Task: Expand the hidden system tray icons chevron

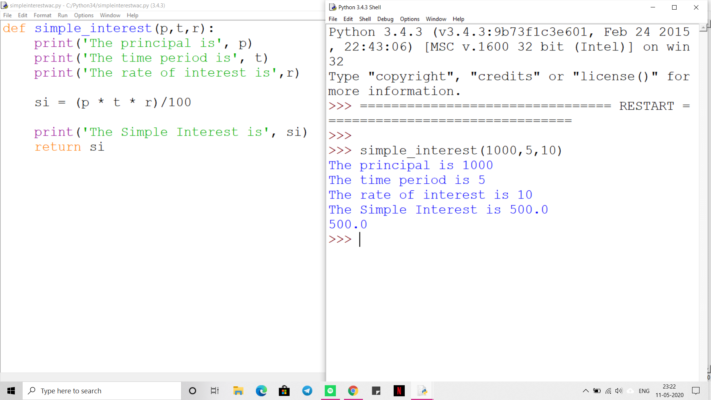Action: point(585,390)
